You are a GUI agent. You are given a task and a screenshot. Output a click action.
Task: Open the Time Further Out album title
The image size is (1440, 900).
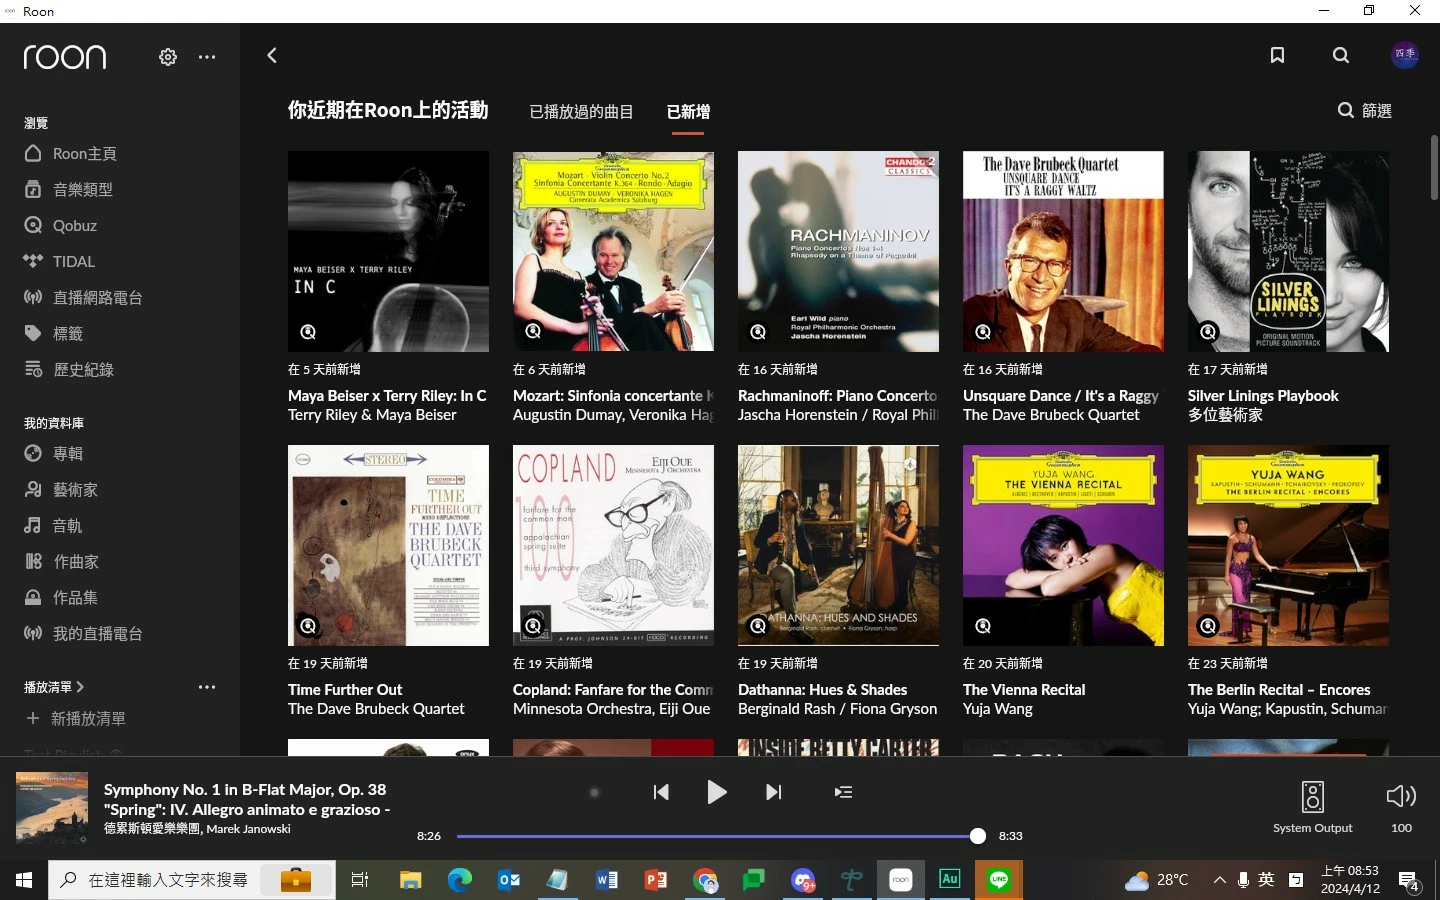click(345, 690)
